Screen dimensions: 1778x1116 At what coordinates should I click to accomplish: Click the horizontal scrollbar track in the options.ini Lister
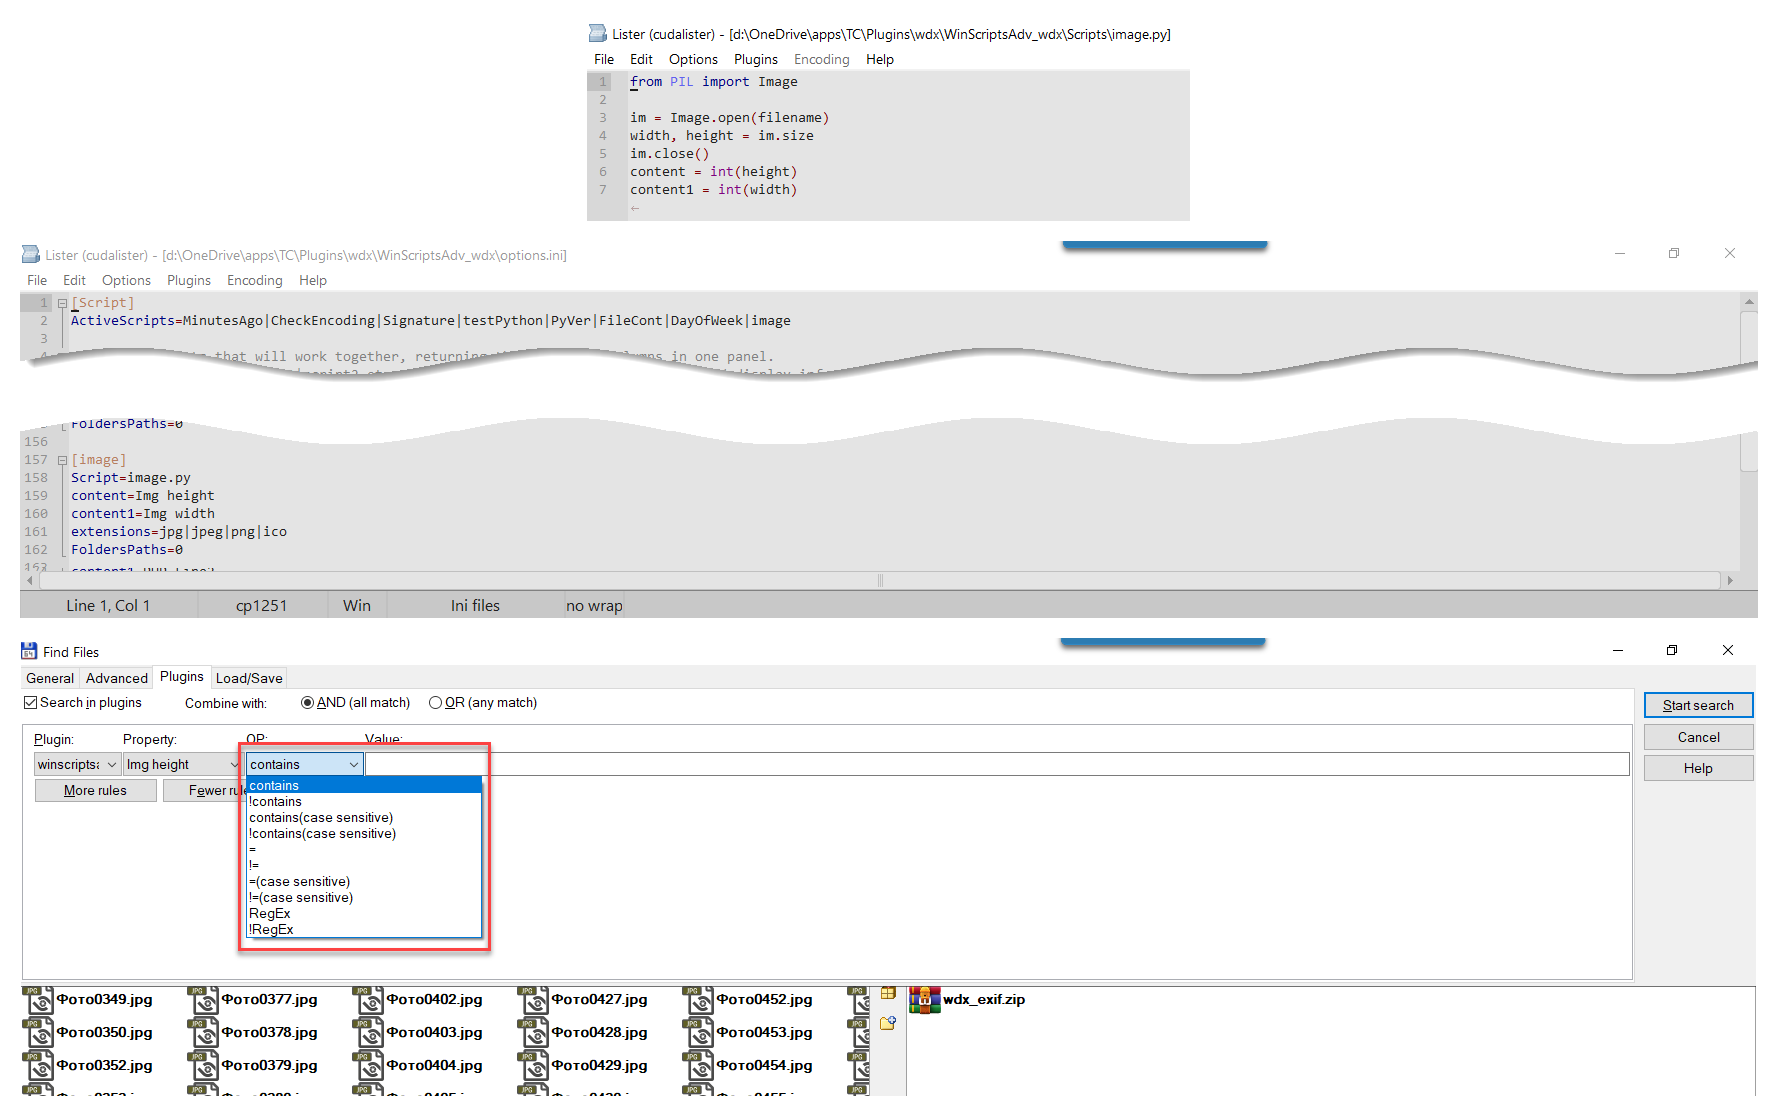tap(880, 580)
